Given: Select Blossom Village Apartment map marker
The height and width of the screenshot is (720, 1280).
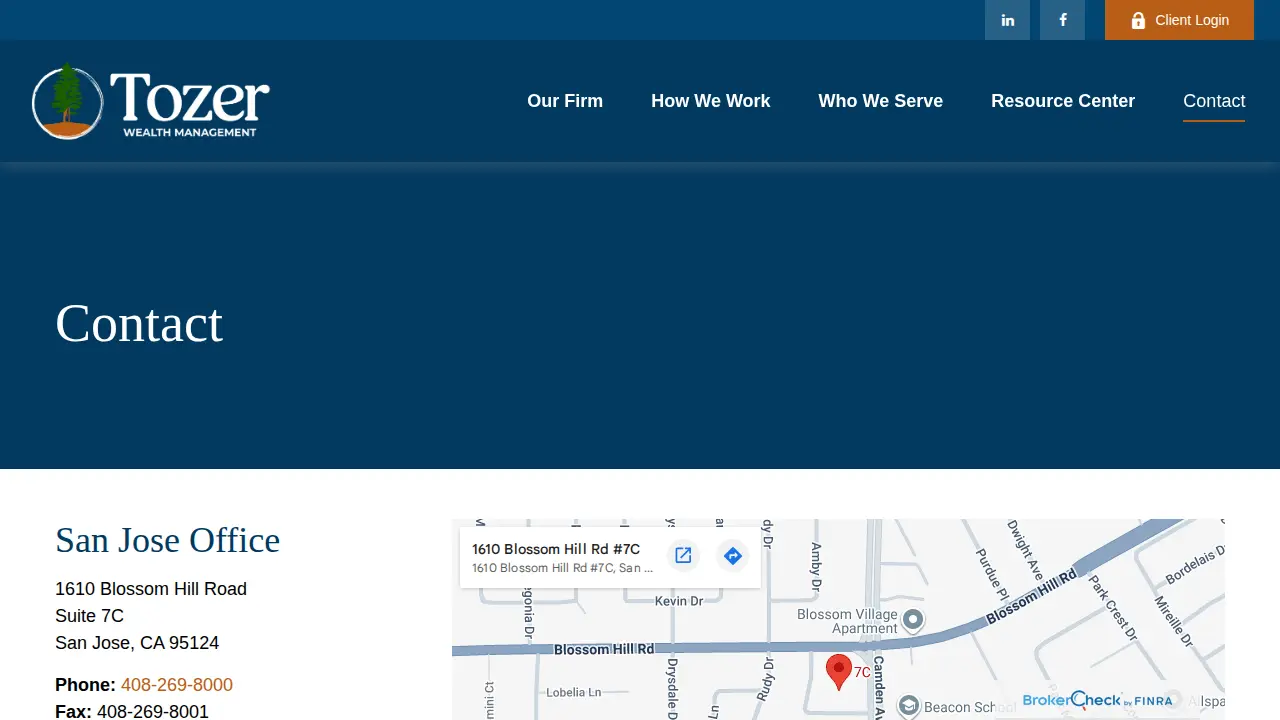Looking at the screenshot, I should tap(913, 620).
